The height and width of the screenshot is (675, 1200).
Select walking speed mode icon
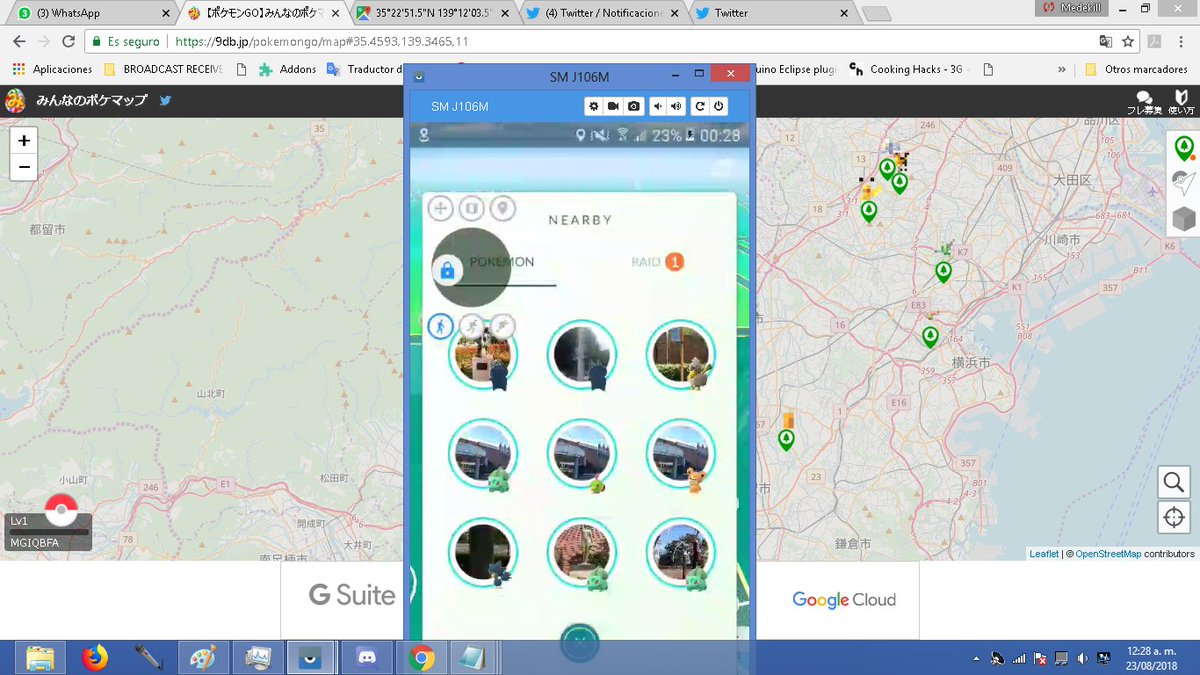point(440,326)
